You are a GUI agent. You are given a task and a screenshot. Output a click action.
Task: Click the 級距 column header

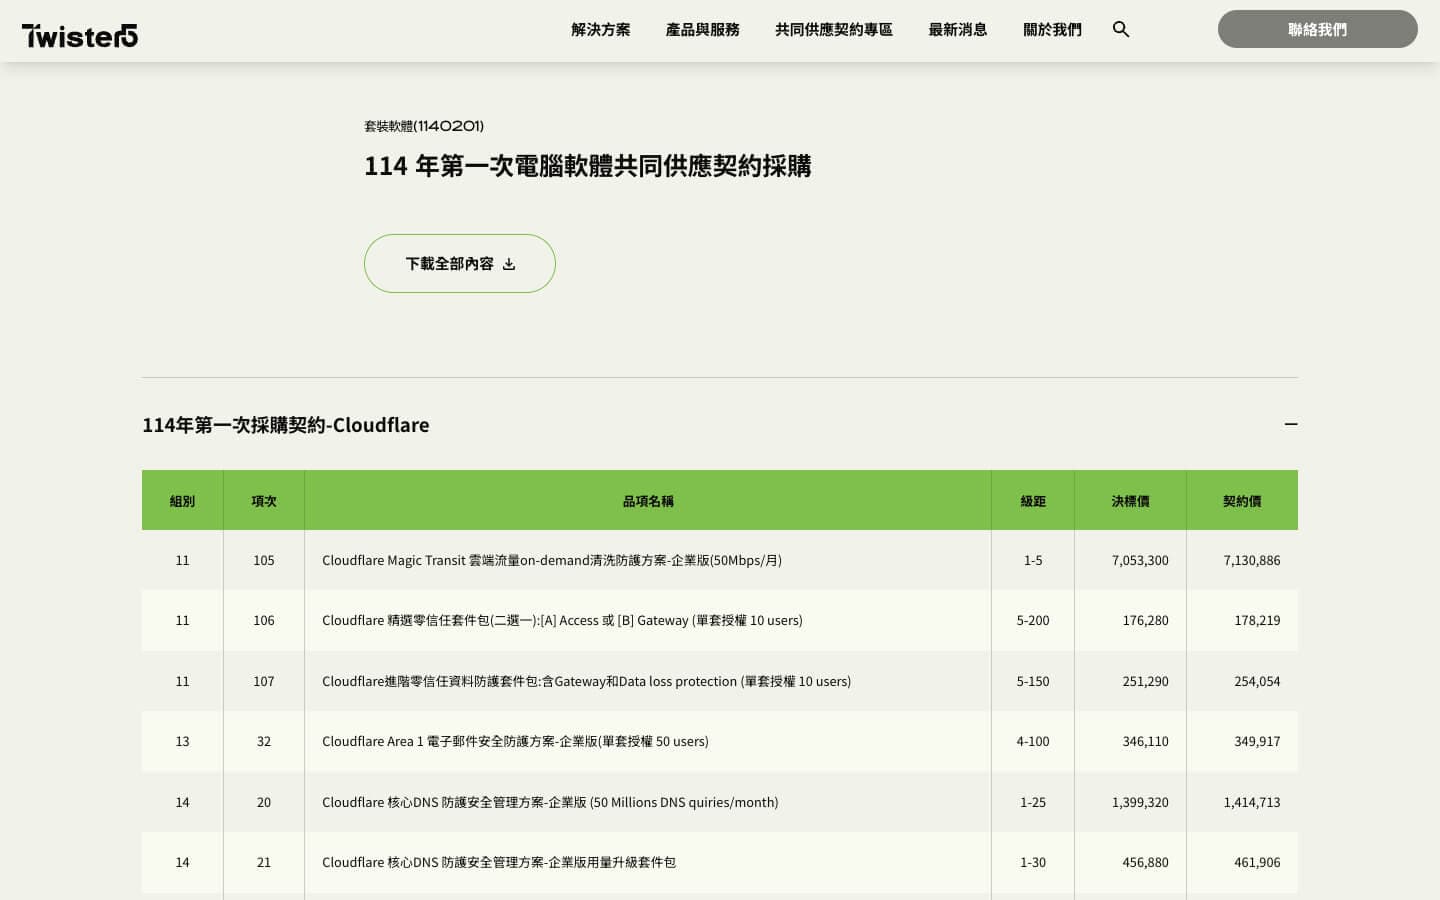(1033, 500)
